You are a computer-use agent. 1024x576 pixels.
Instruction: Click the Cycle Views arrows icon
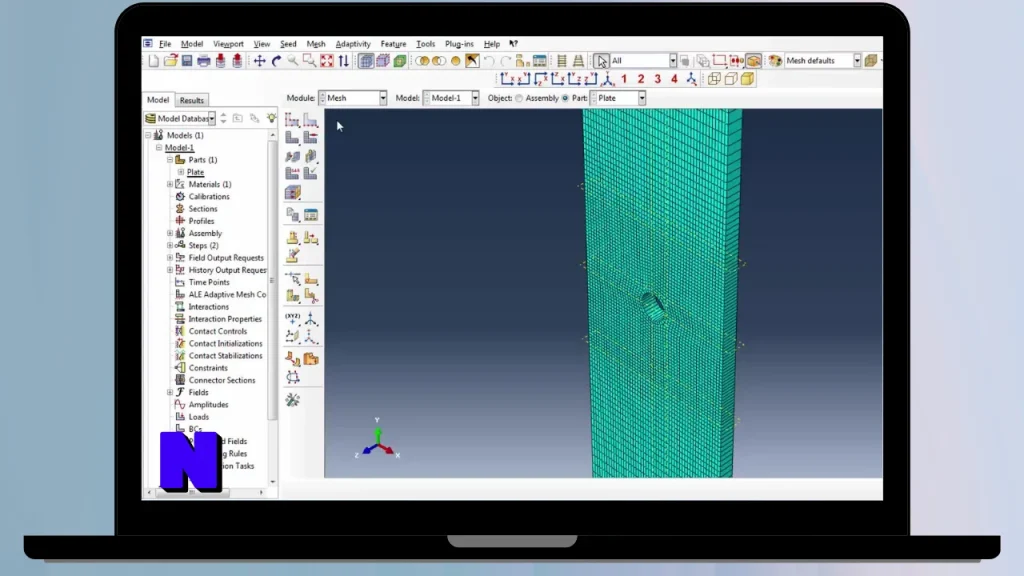point(344,61)
